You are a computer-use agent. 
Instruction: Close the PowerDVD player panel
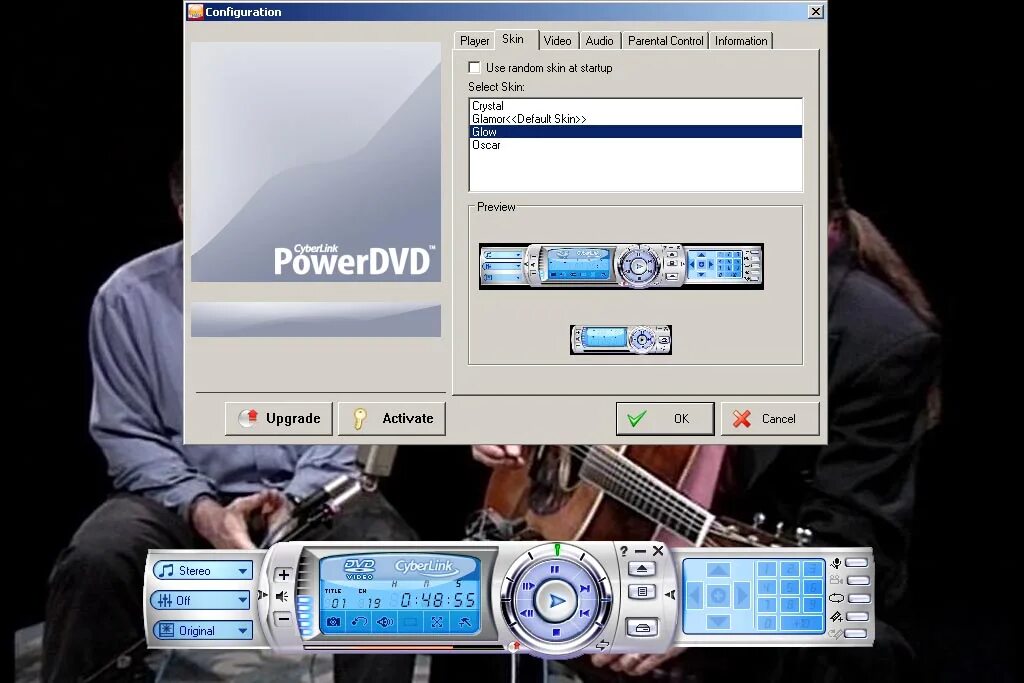click(x=658, y=550)
